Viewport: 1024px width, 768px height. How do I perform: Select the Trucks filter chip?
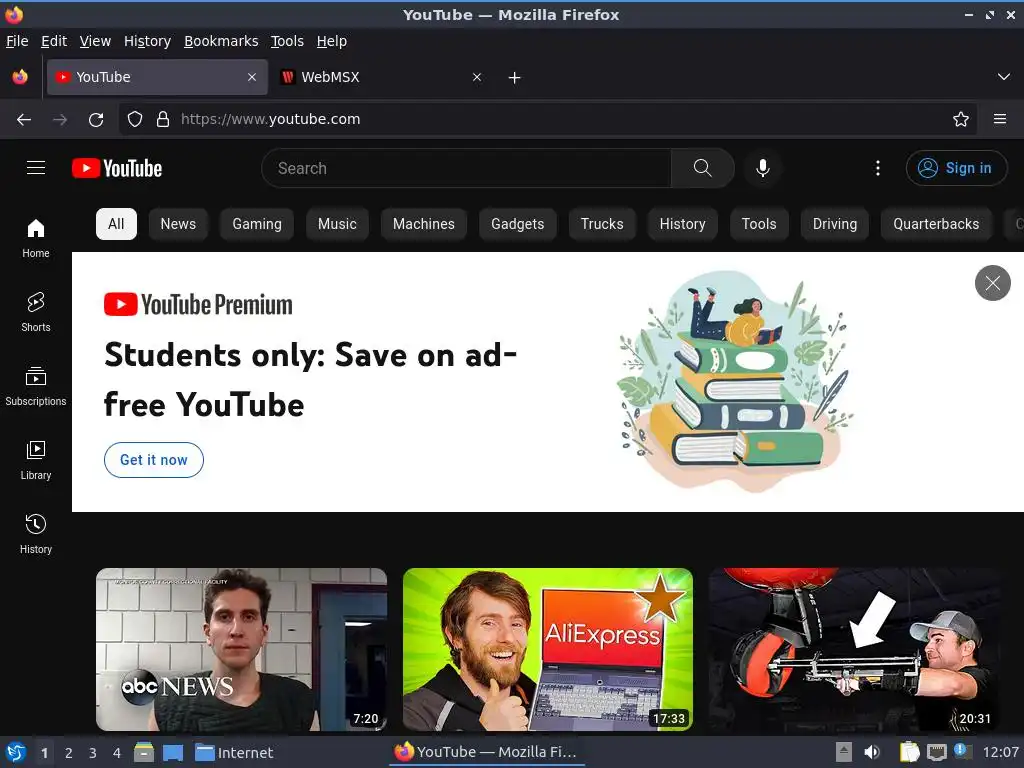pyautogui.click(x=602, y=224)
